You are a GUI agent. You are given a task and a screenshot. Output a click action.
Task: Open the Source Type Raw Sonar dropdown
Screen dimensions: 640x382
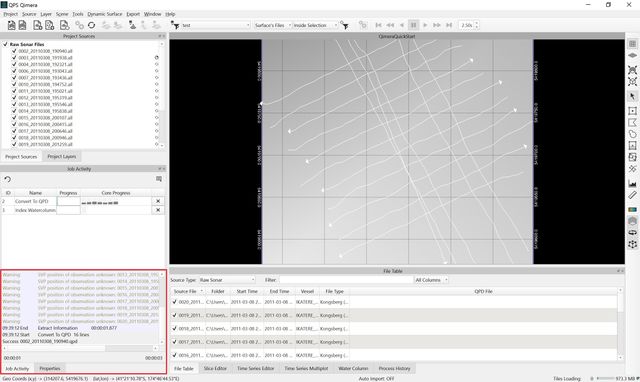227,280
